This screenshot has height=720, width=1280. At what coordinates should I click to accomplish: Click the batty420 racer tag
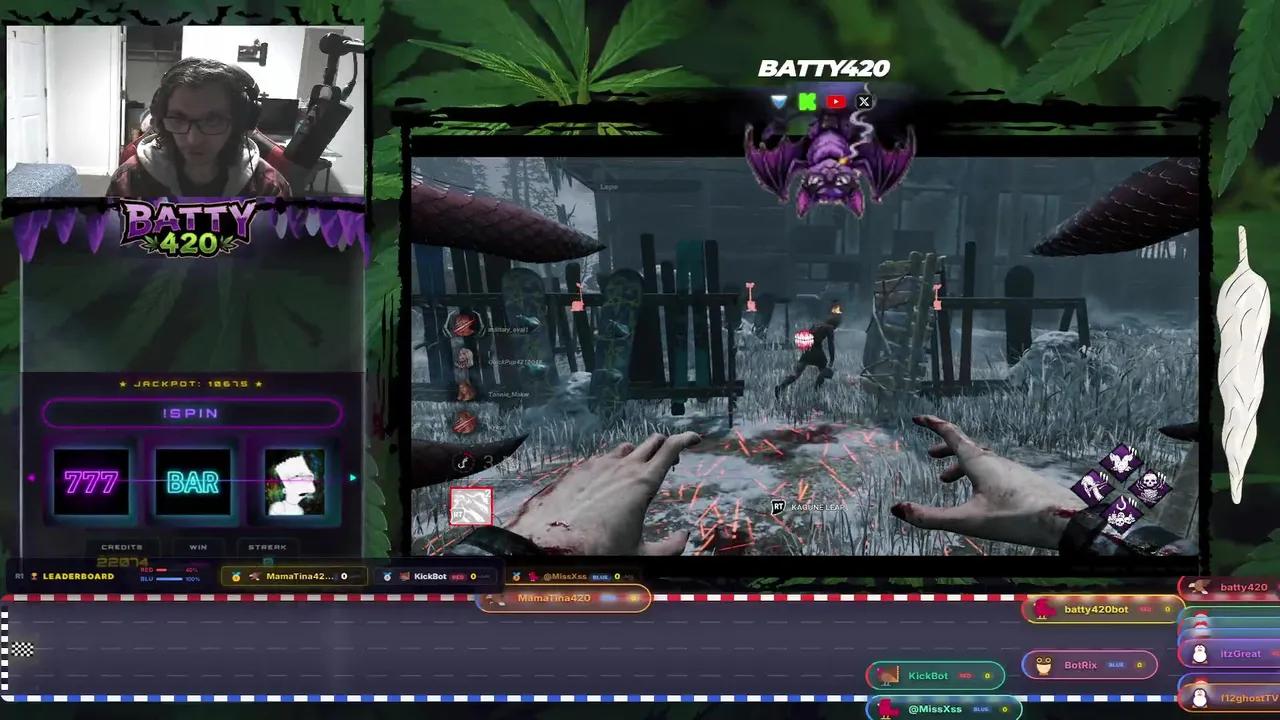coord(1229,587)
